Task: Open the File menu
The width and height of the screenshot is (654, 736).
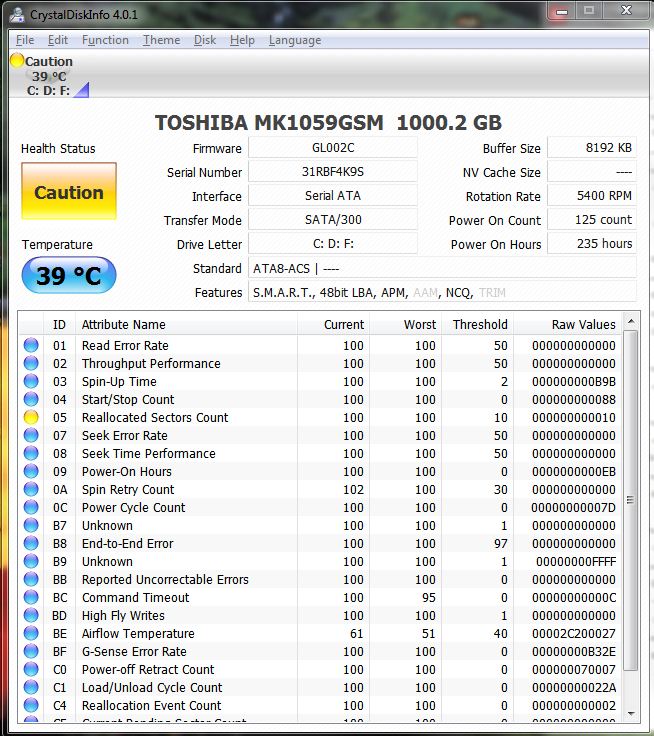Action: (25, 40)
